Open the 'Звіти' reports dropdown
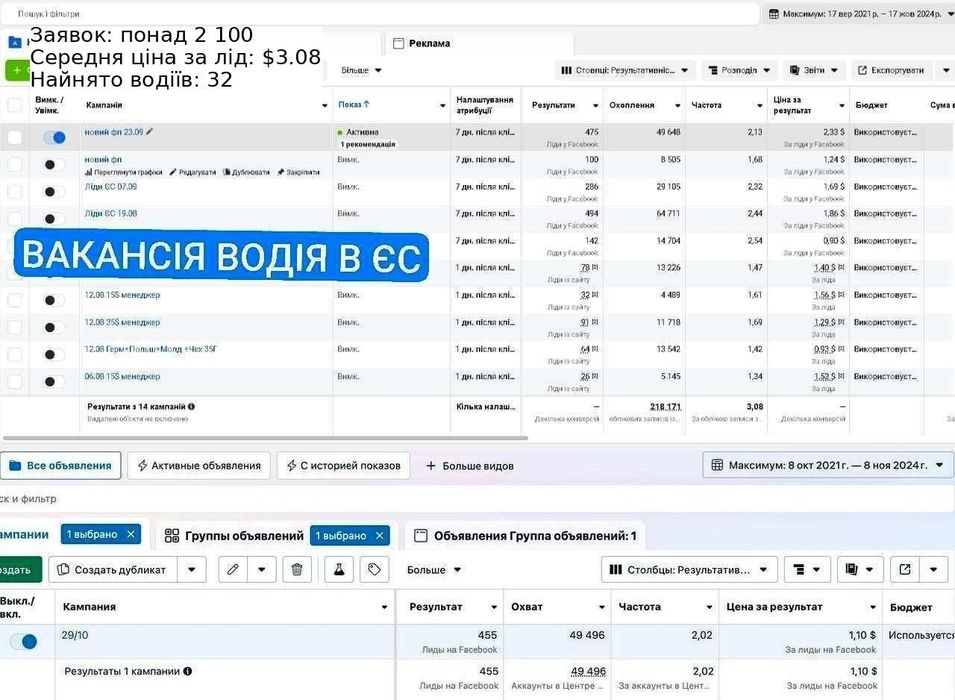 click(x=813, y=70)
